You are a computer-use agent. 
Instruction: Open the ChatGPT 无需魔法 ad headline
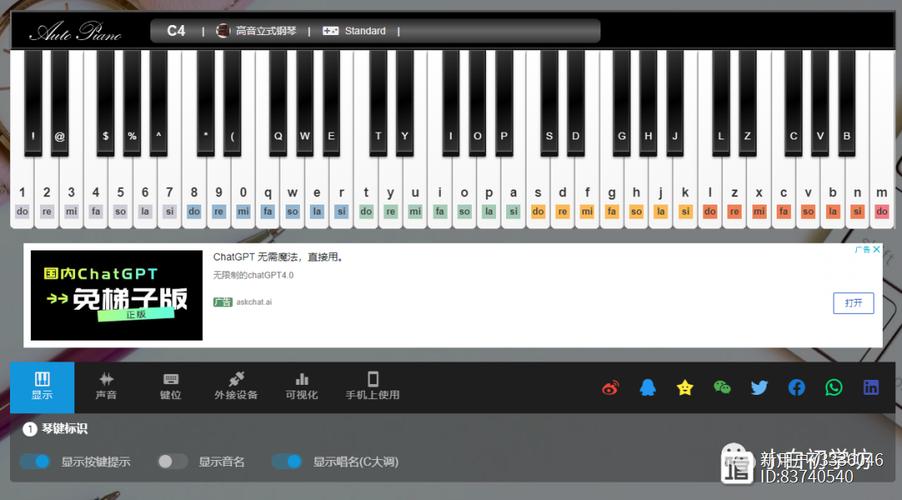(278, 257)
